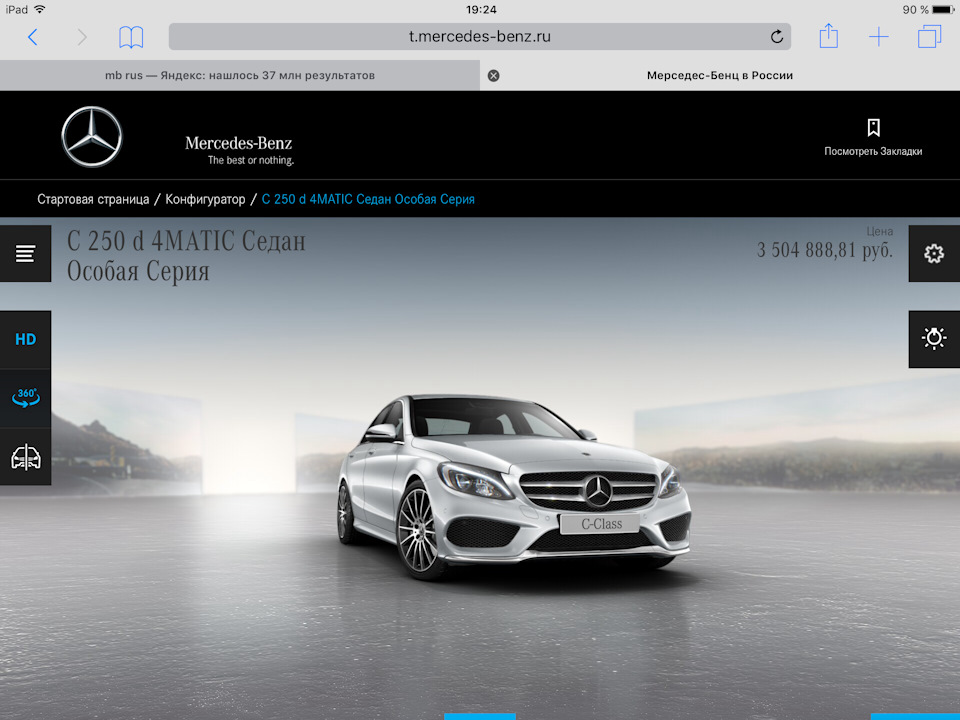Select the 'Мерседес-Бенц в России' tab
The height and width of the screenshot is (720, 960).
pyautogui.click(x=720, y=75)
